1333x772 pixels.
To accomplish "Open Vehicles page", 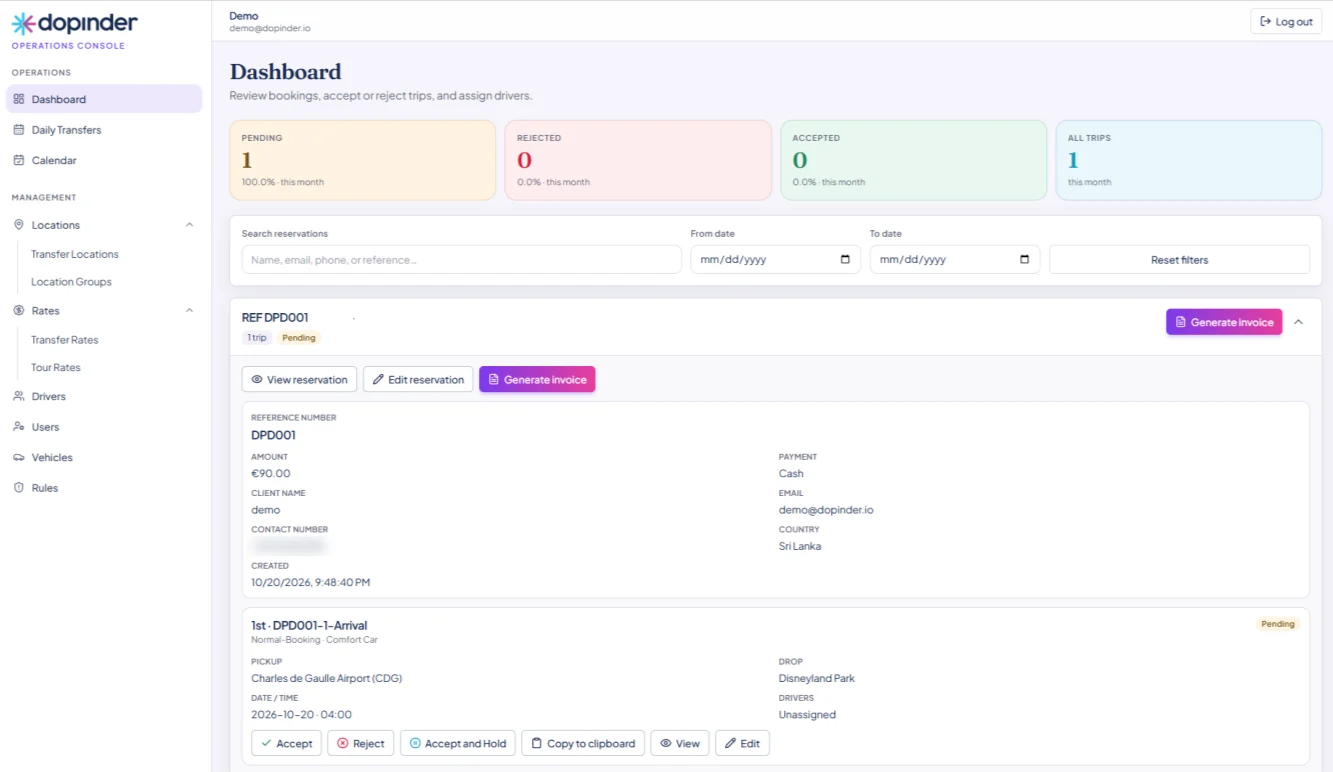I will coord(104,457).
